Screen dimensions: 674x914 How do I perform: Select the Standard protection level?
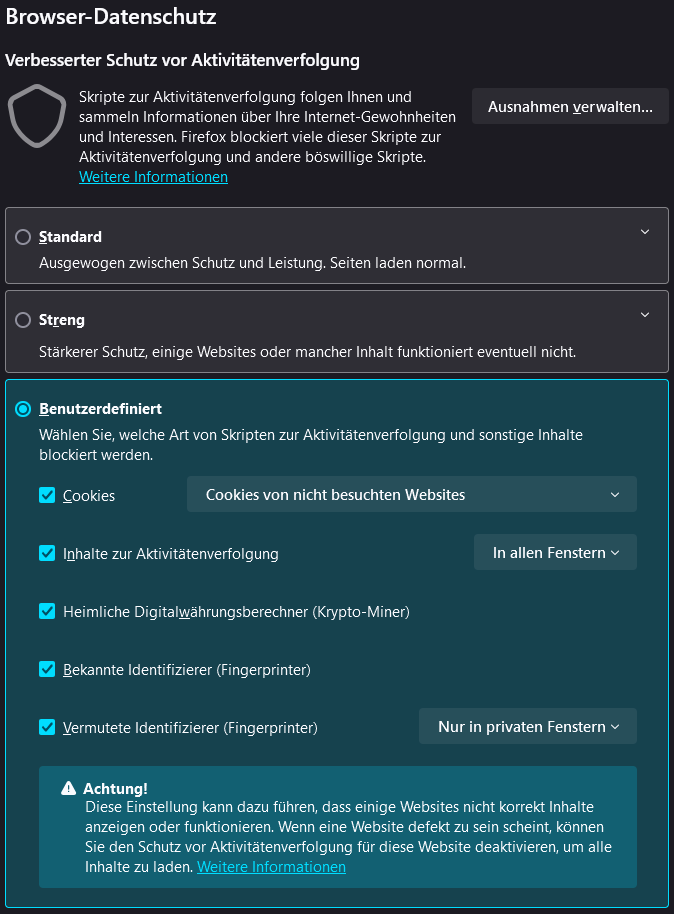(x=22, y=236)
